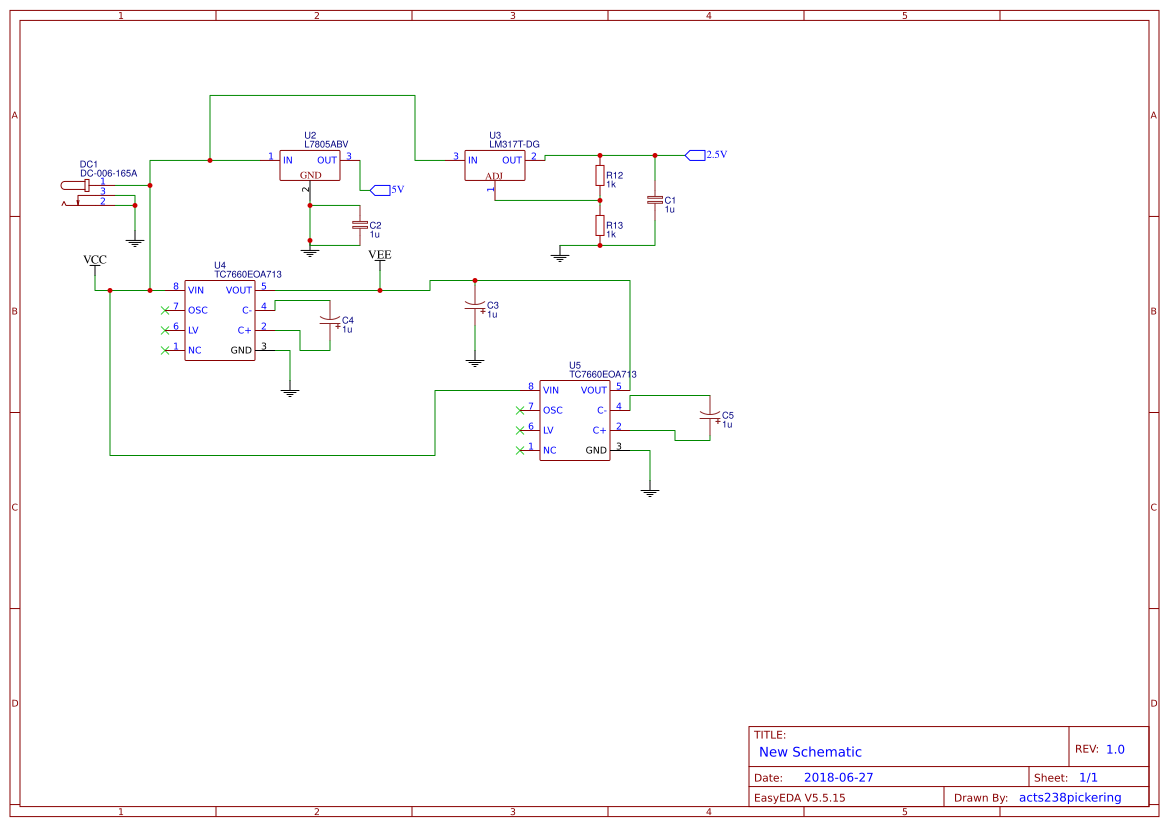Click the 'New Schematic' title text
This screenshot has height=827, width=1169.
click(810, 752)
